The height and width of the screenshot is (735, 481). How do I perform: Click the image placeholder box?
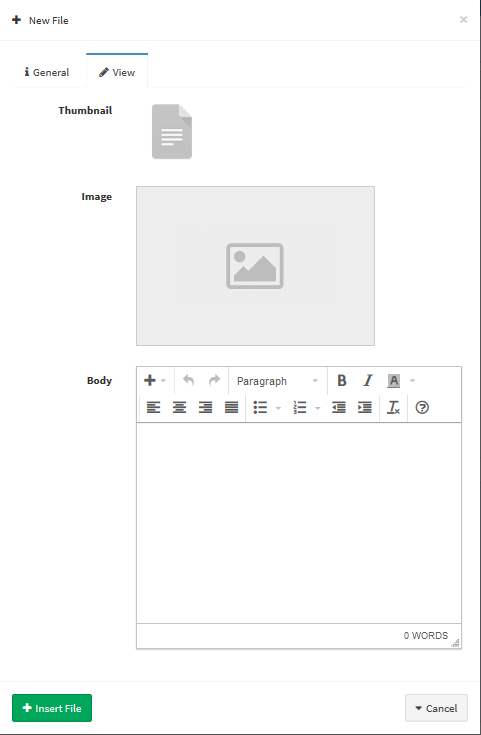(x=256, y=266)
